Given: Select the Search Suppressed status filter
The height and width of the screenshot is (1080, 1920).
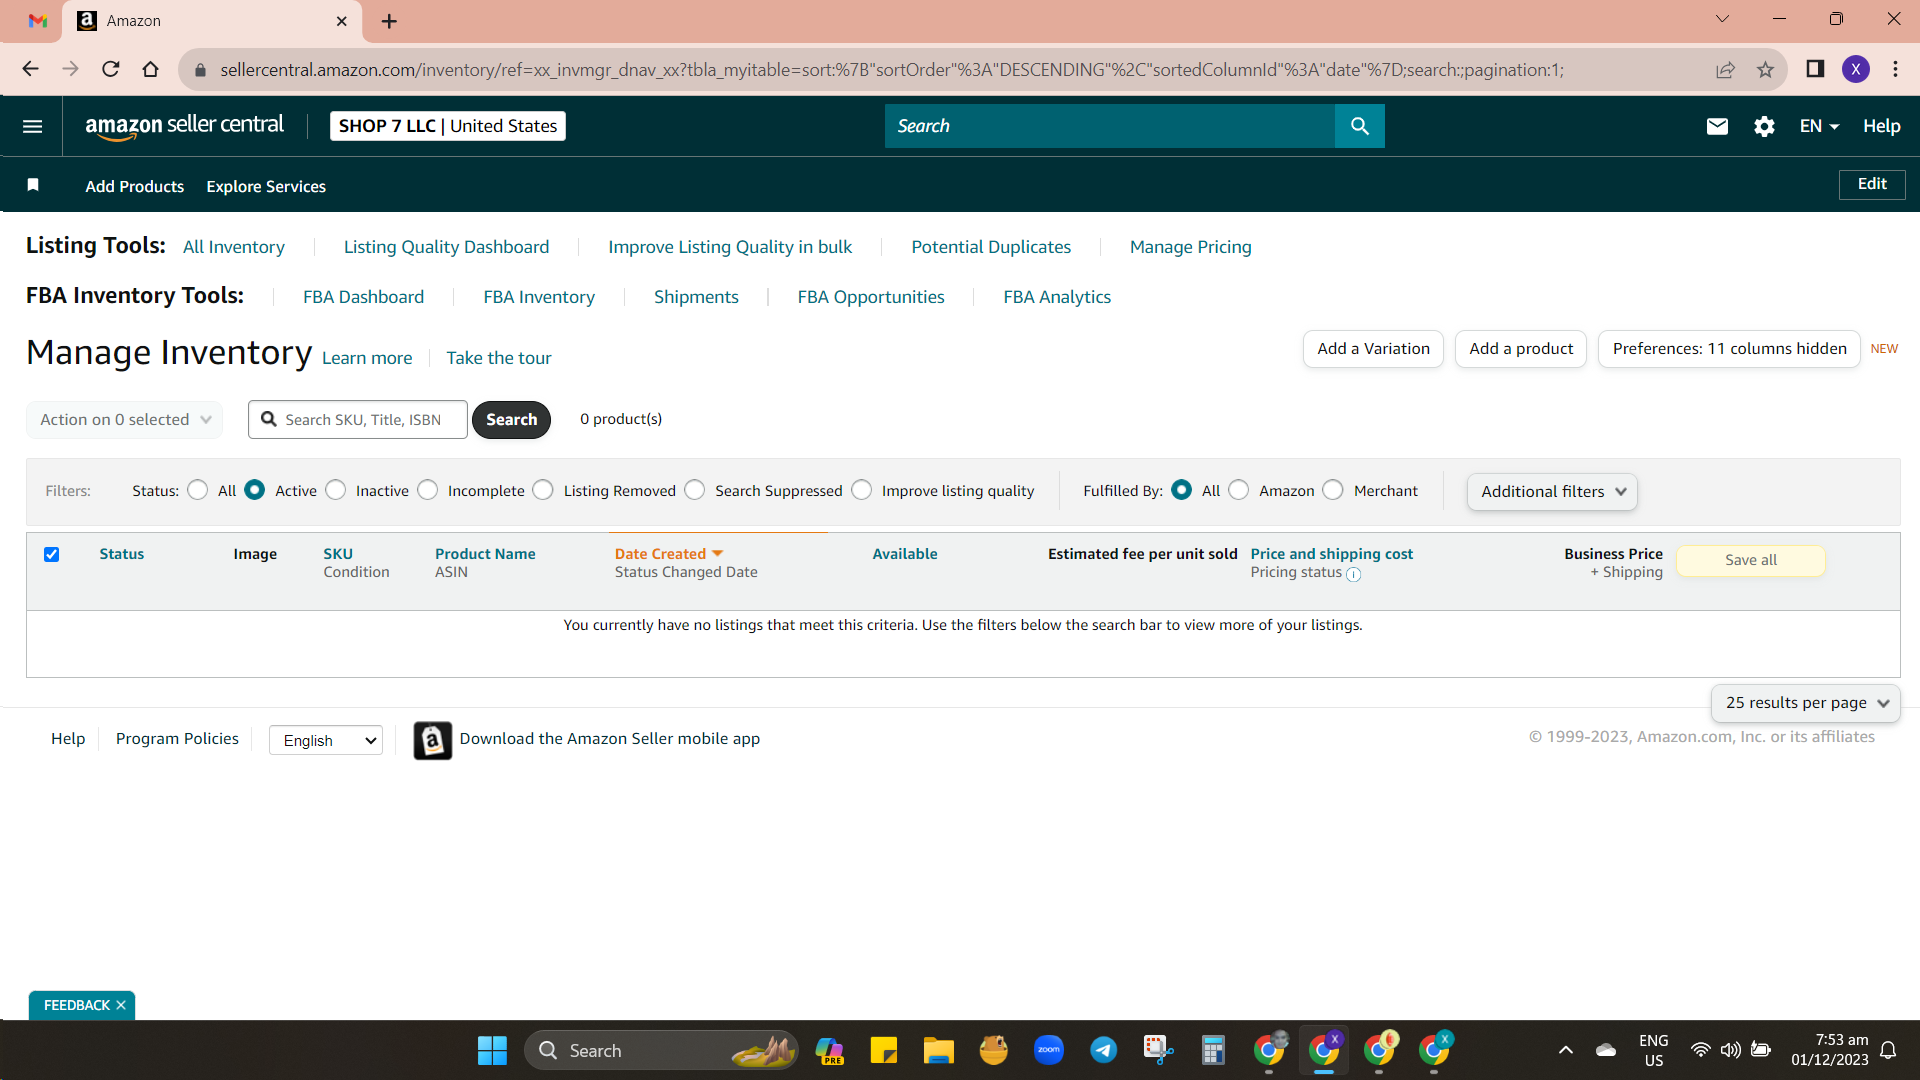Looking at the screenshot, I should (695, 490).
